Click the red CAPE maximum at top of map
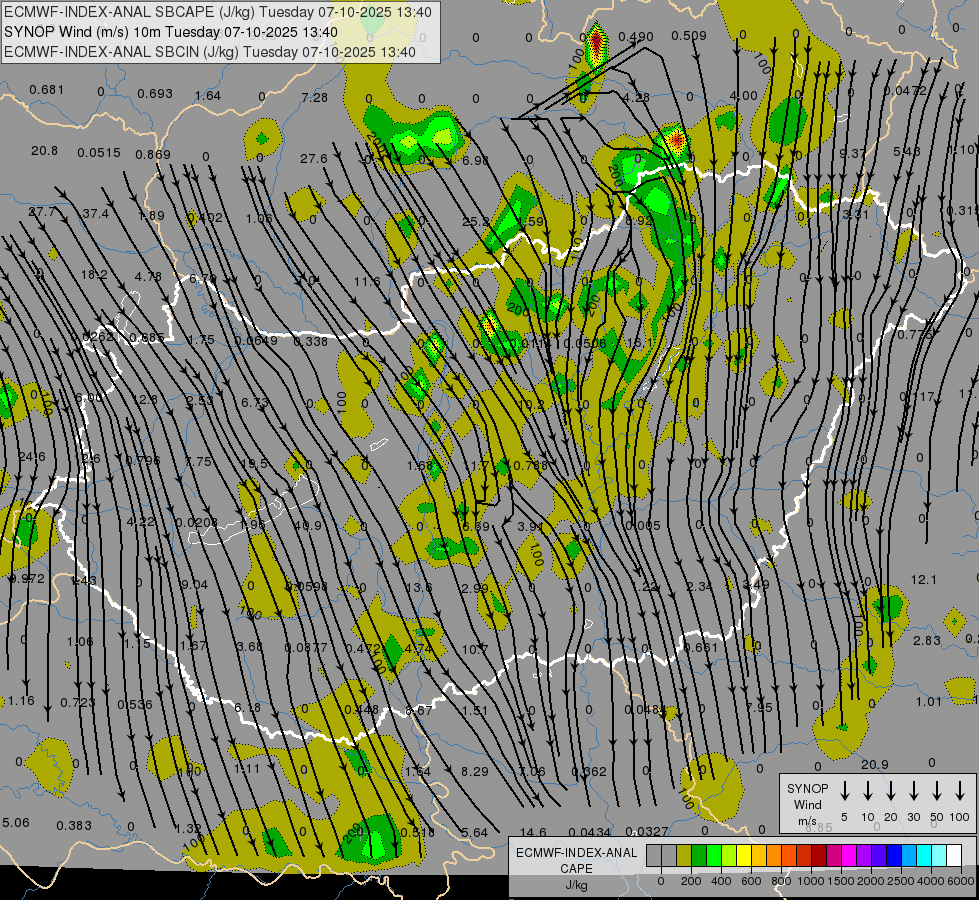Image resolution: width=979 pixels, height=900 pixels. pyautogui.click(x=597, y=41)
